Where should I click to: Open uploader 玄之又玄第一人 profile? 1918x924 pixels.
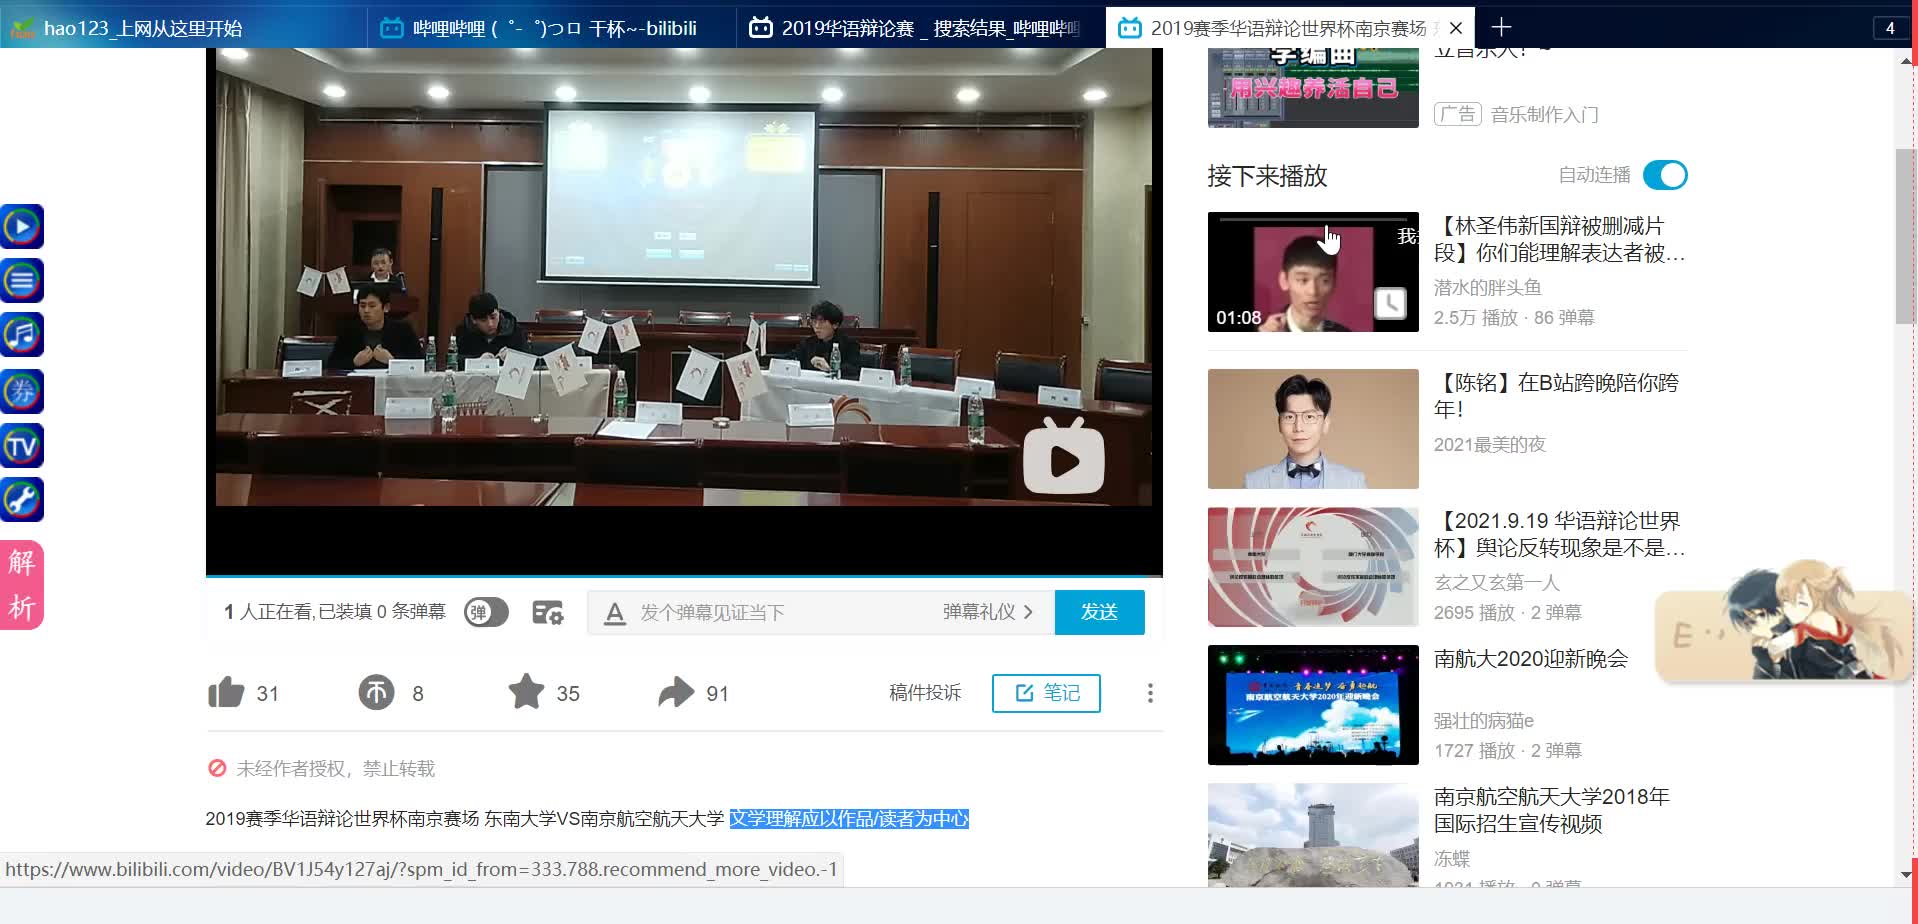(1497, 582)
